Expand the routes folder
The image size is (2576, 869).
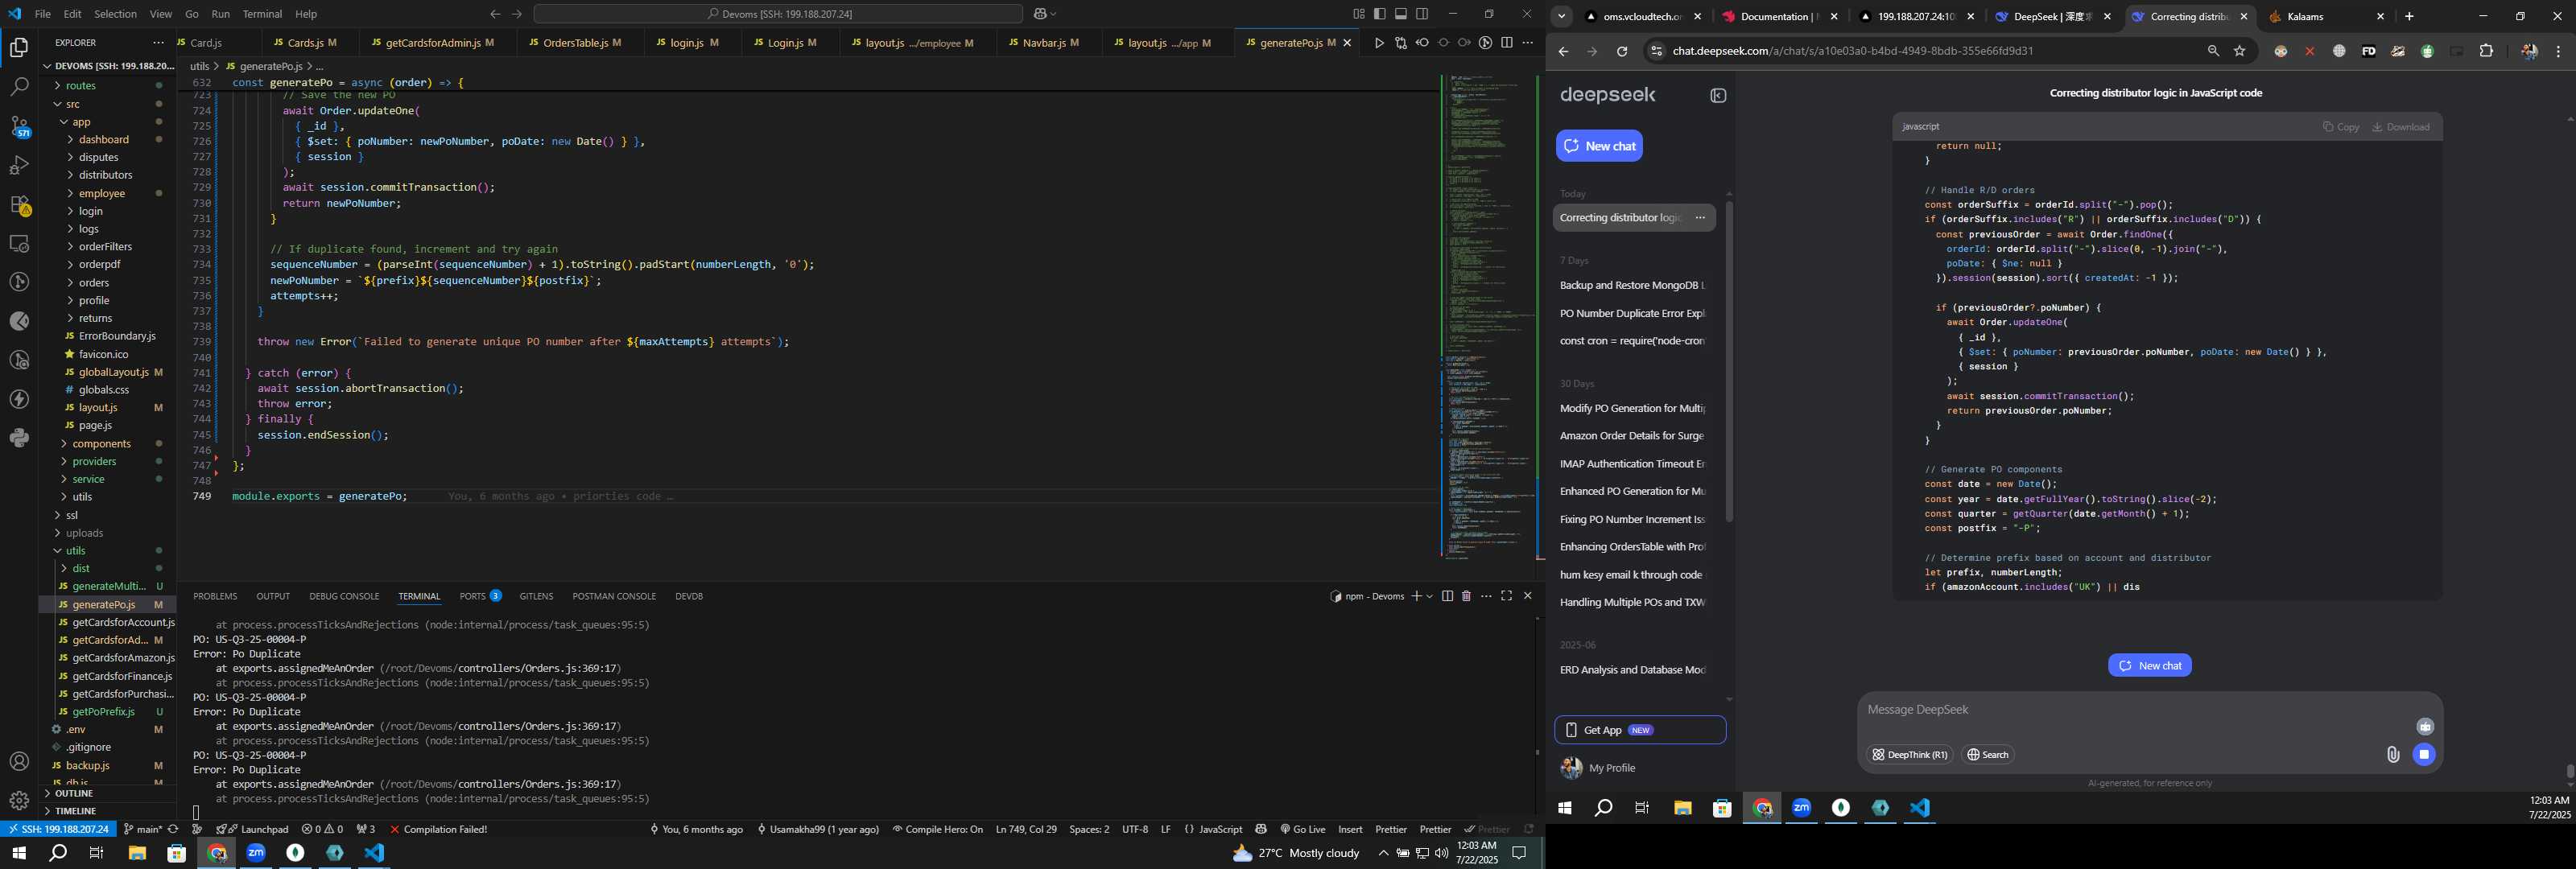(80, 86)
